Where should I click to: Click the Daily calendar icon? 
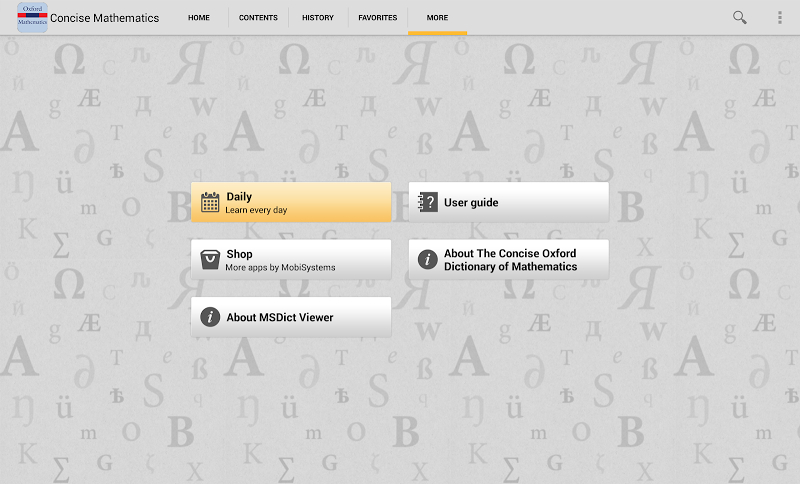click(x=210, y=202)
